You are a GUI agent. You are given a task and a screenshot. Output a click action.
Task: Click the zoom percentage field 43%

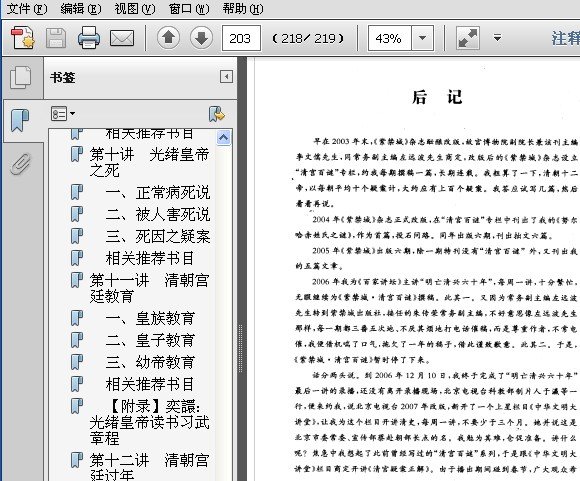tap(390, 38)
